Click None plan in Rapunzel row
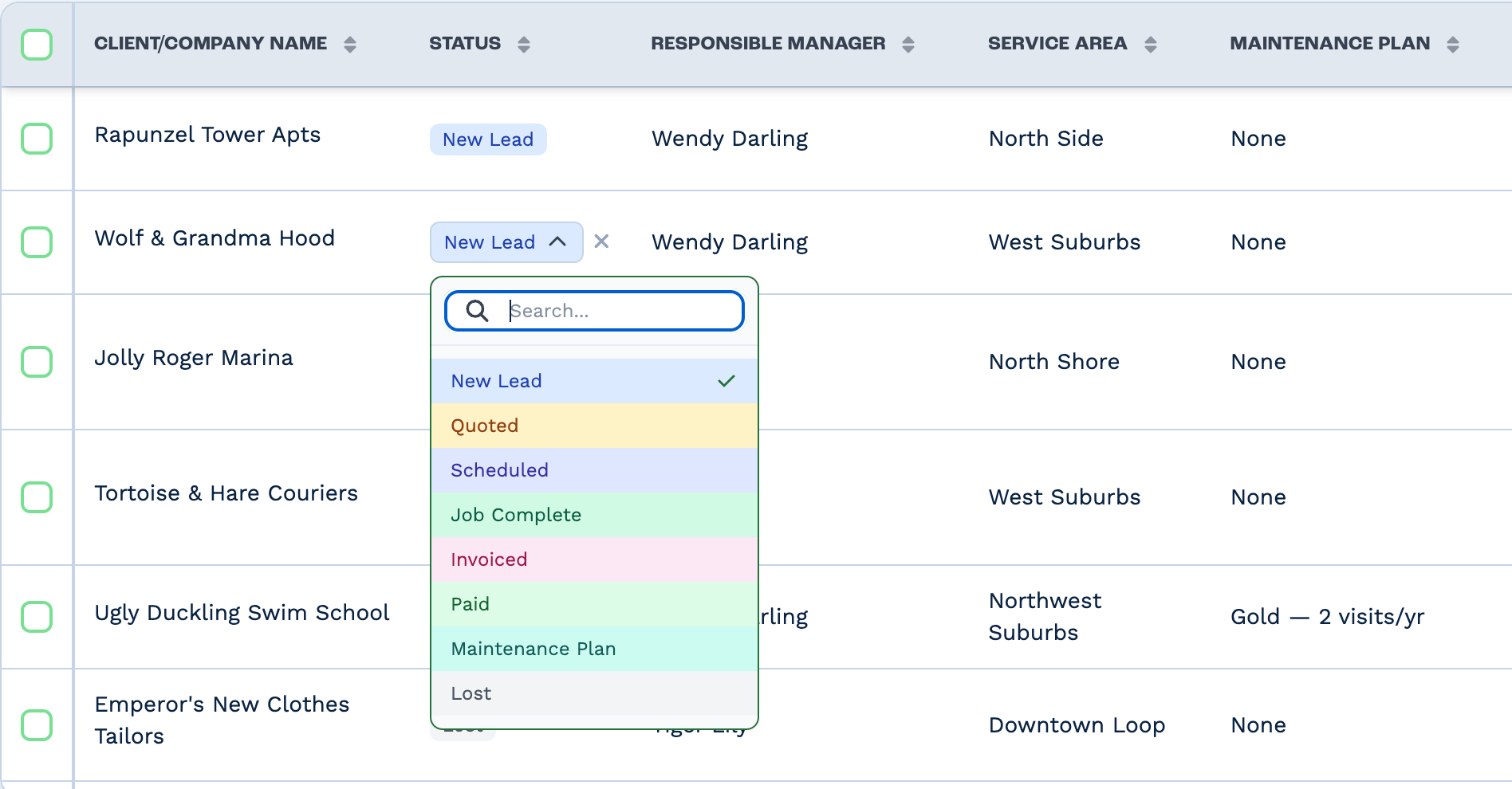1512x789 pixels. click(1258, 139)
